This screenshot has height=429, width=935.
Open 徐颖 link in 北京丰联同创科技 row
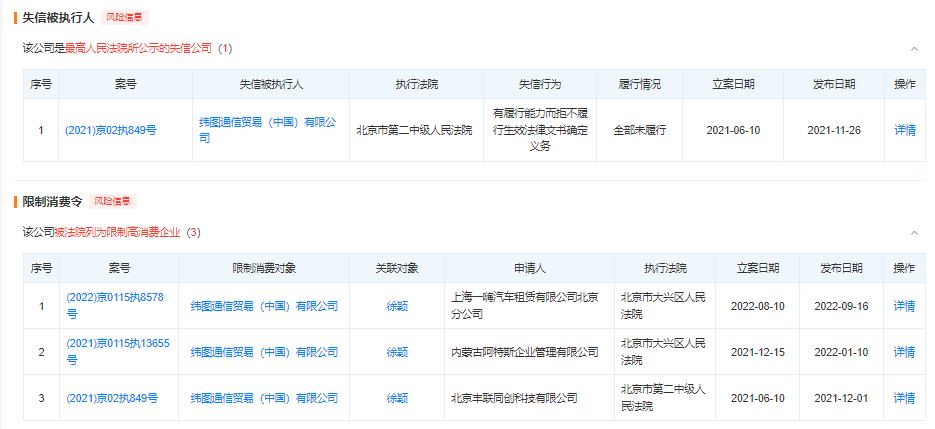coord(397,398)
